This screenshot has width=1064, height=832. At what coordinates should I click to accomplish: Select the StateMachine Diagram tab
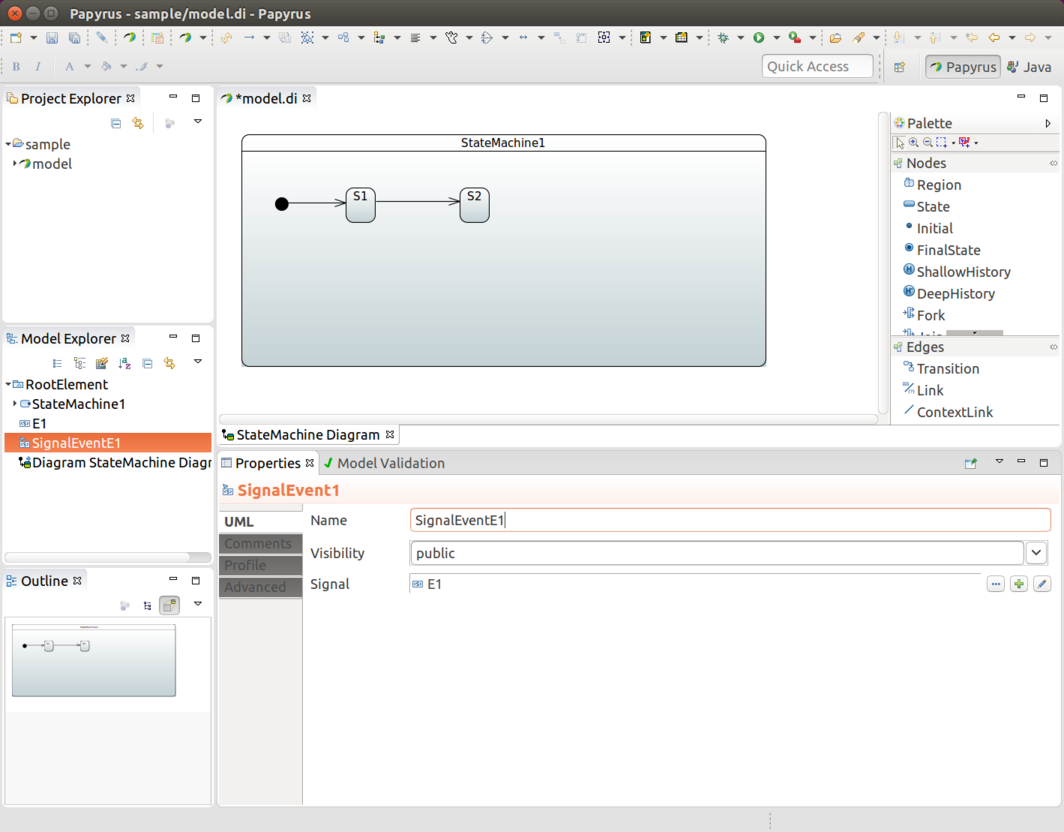point(308,435)
